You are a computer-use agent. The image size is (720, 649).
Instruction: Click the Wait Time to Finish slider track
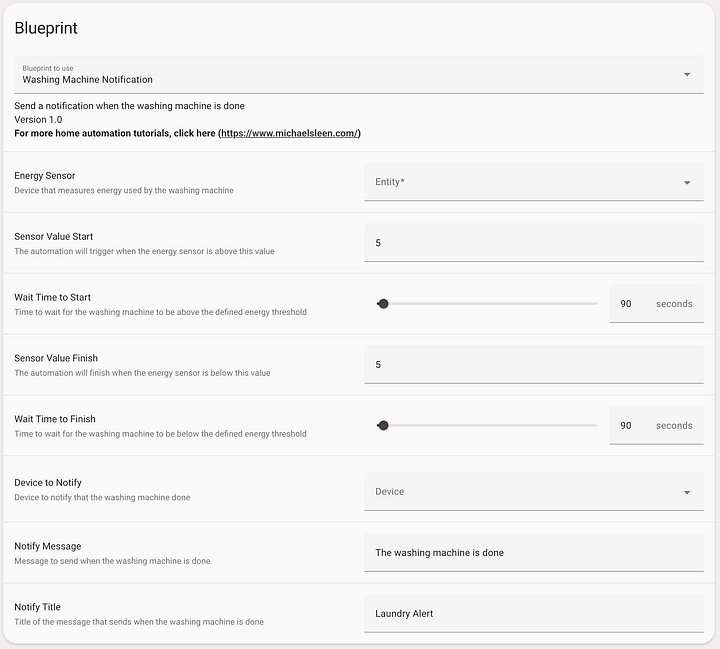[x=487, y=425]
